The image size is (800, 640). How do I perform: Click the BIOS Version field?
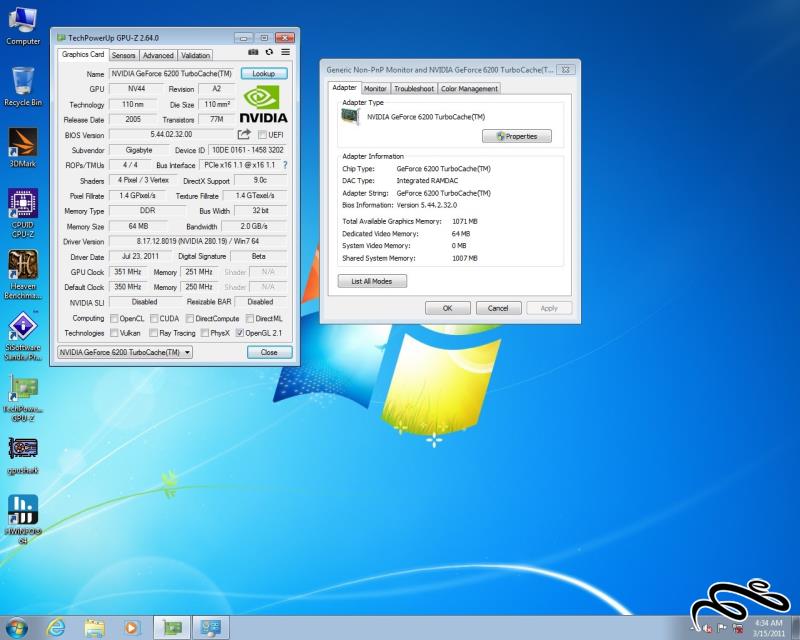click(171, 134)
